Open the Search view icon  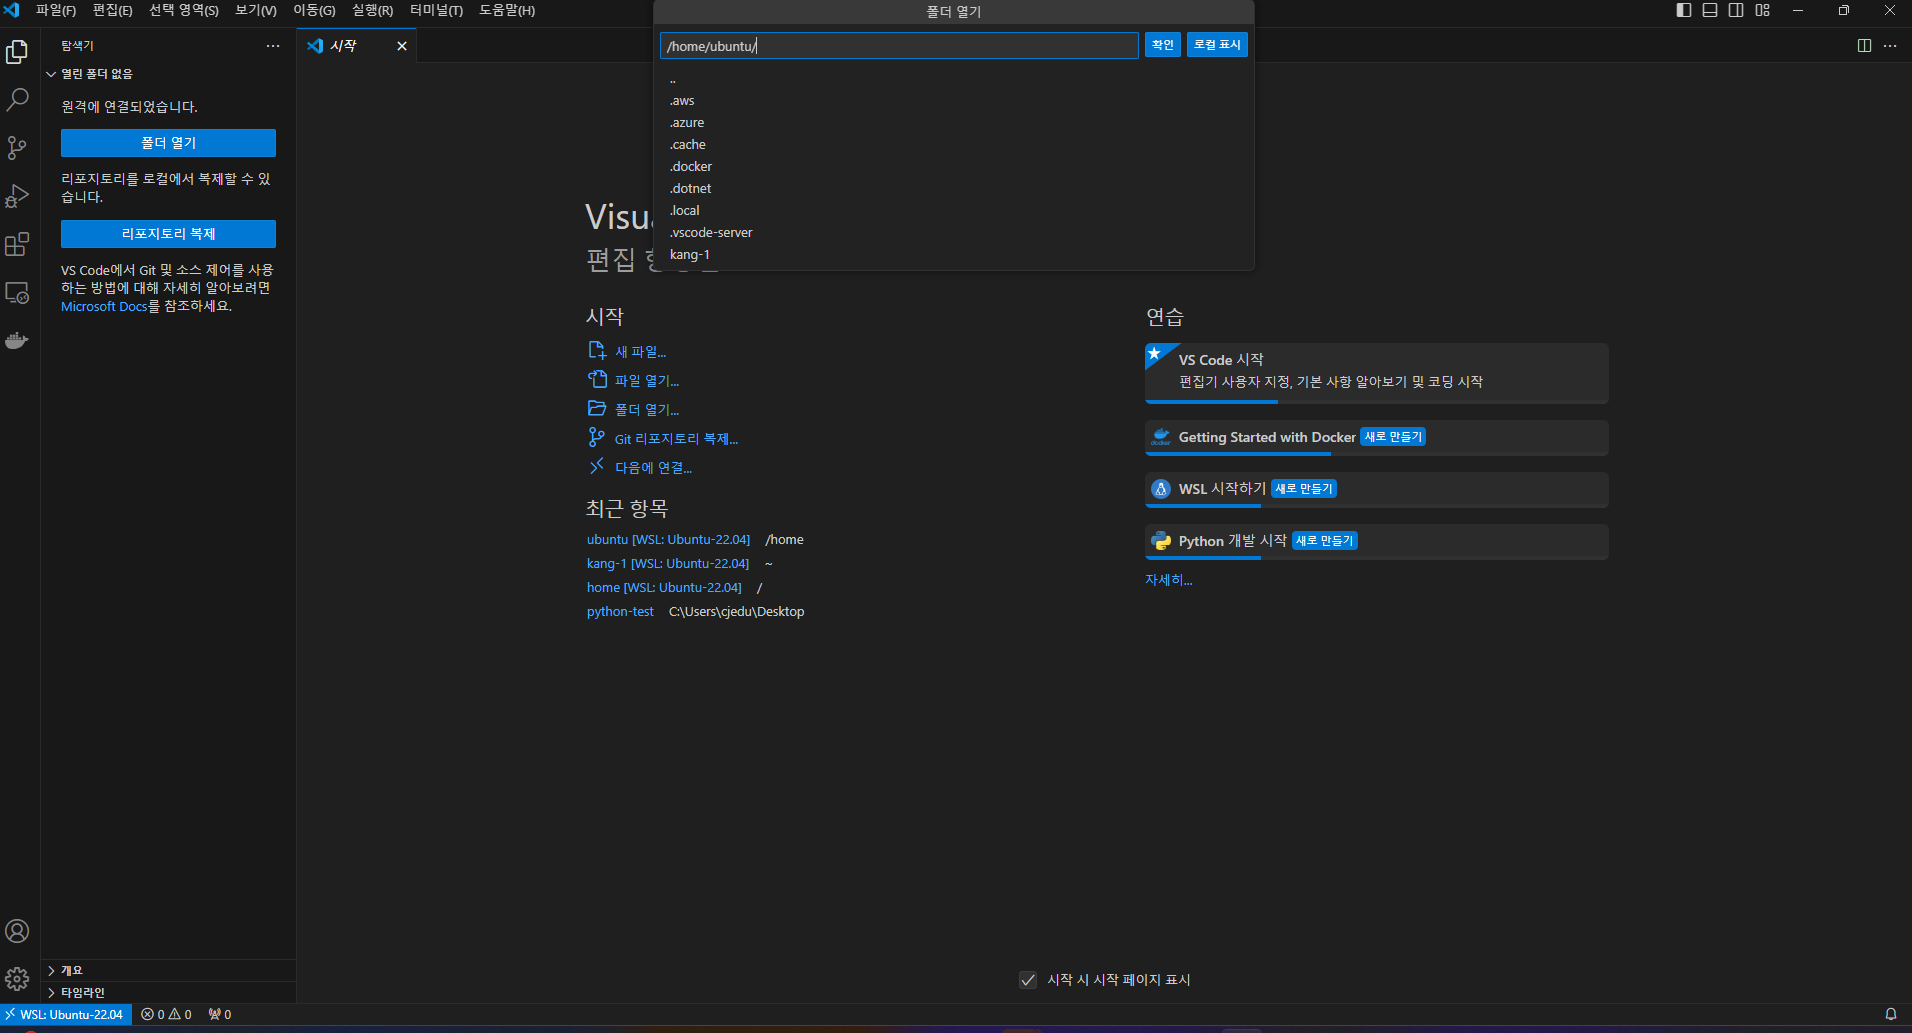point(17,100)
